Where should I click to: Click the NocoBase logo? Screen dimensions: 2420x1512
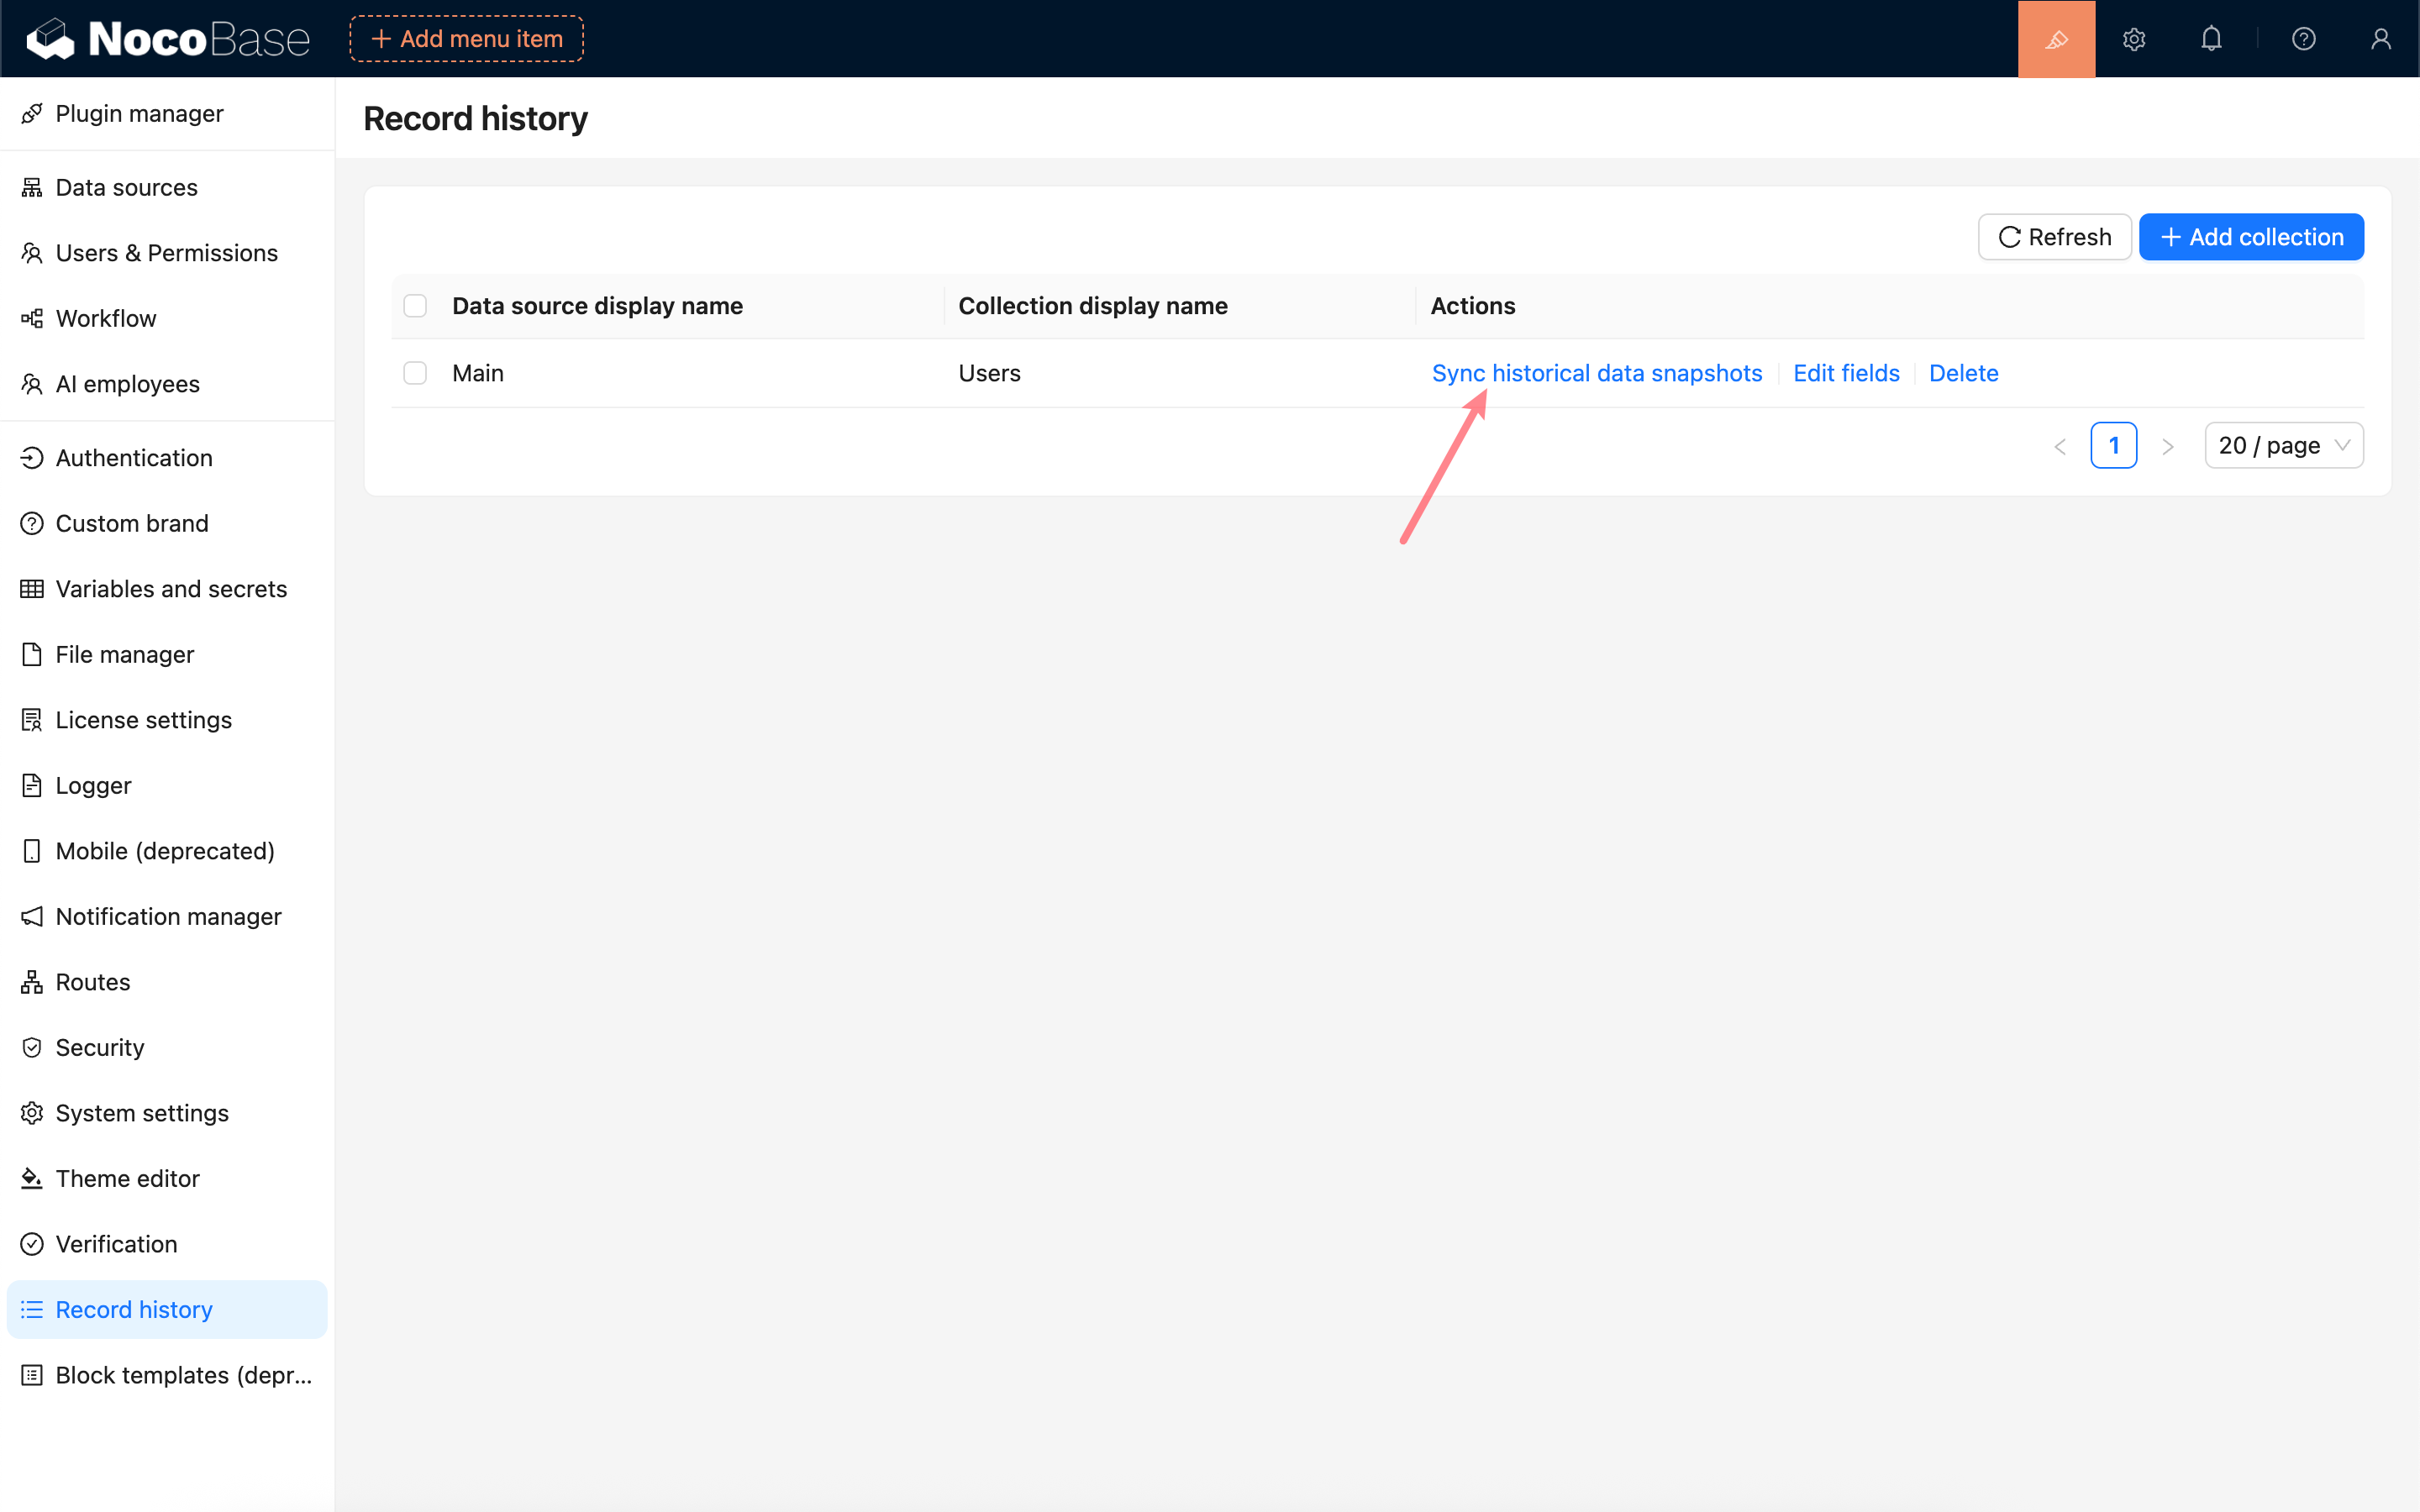coord(168,39)
